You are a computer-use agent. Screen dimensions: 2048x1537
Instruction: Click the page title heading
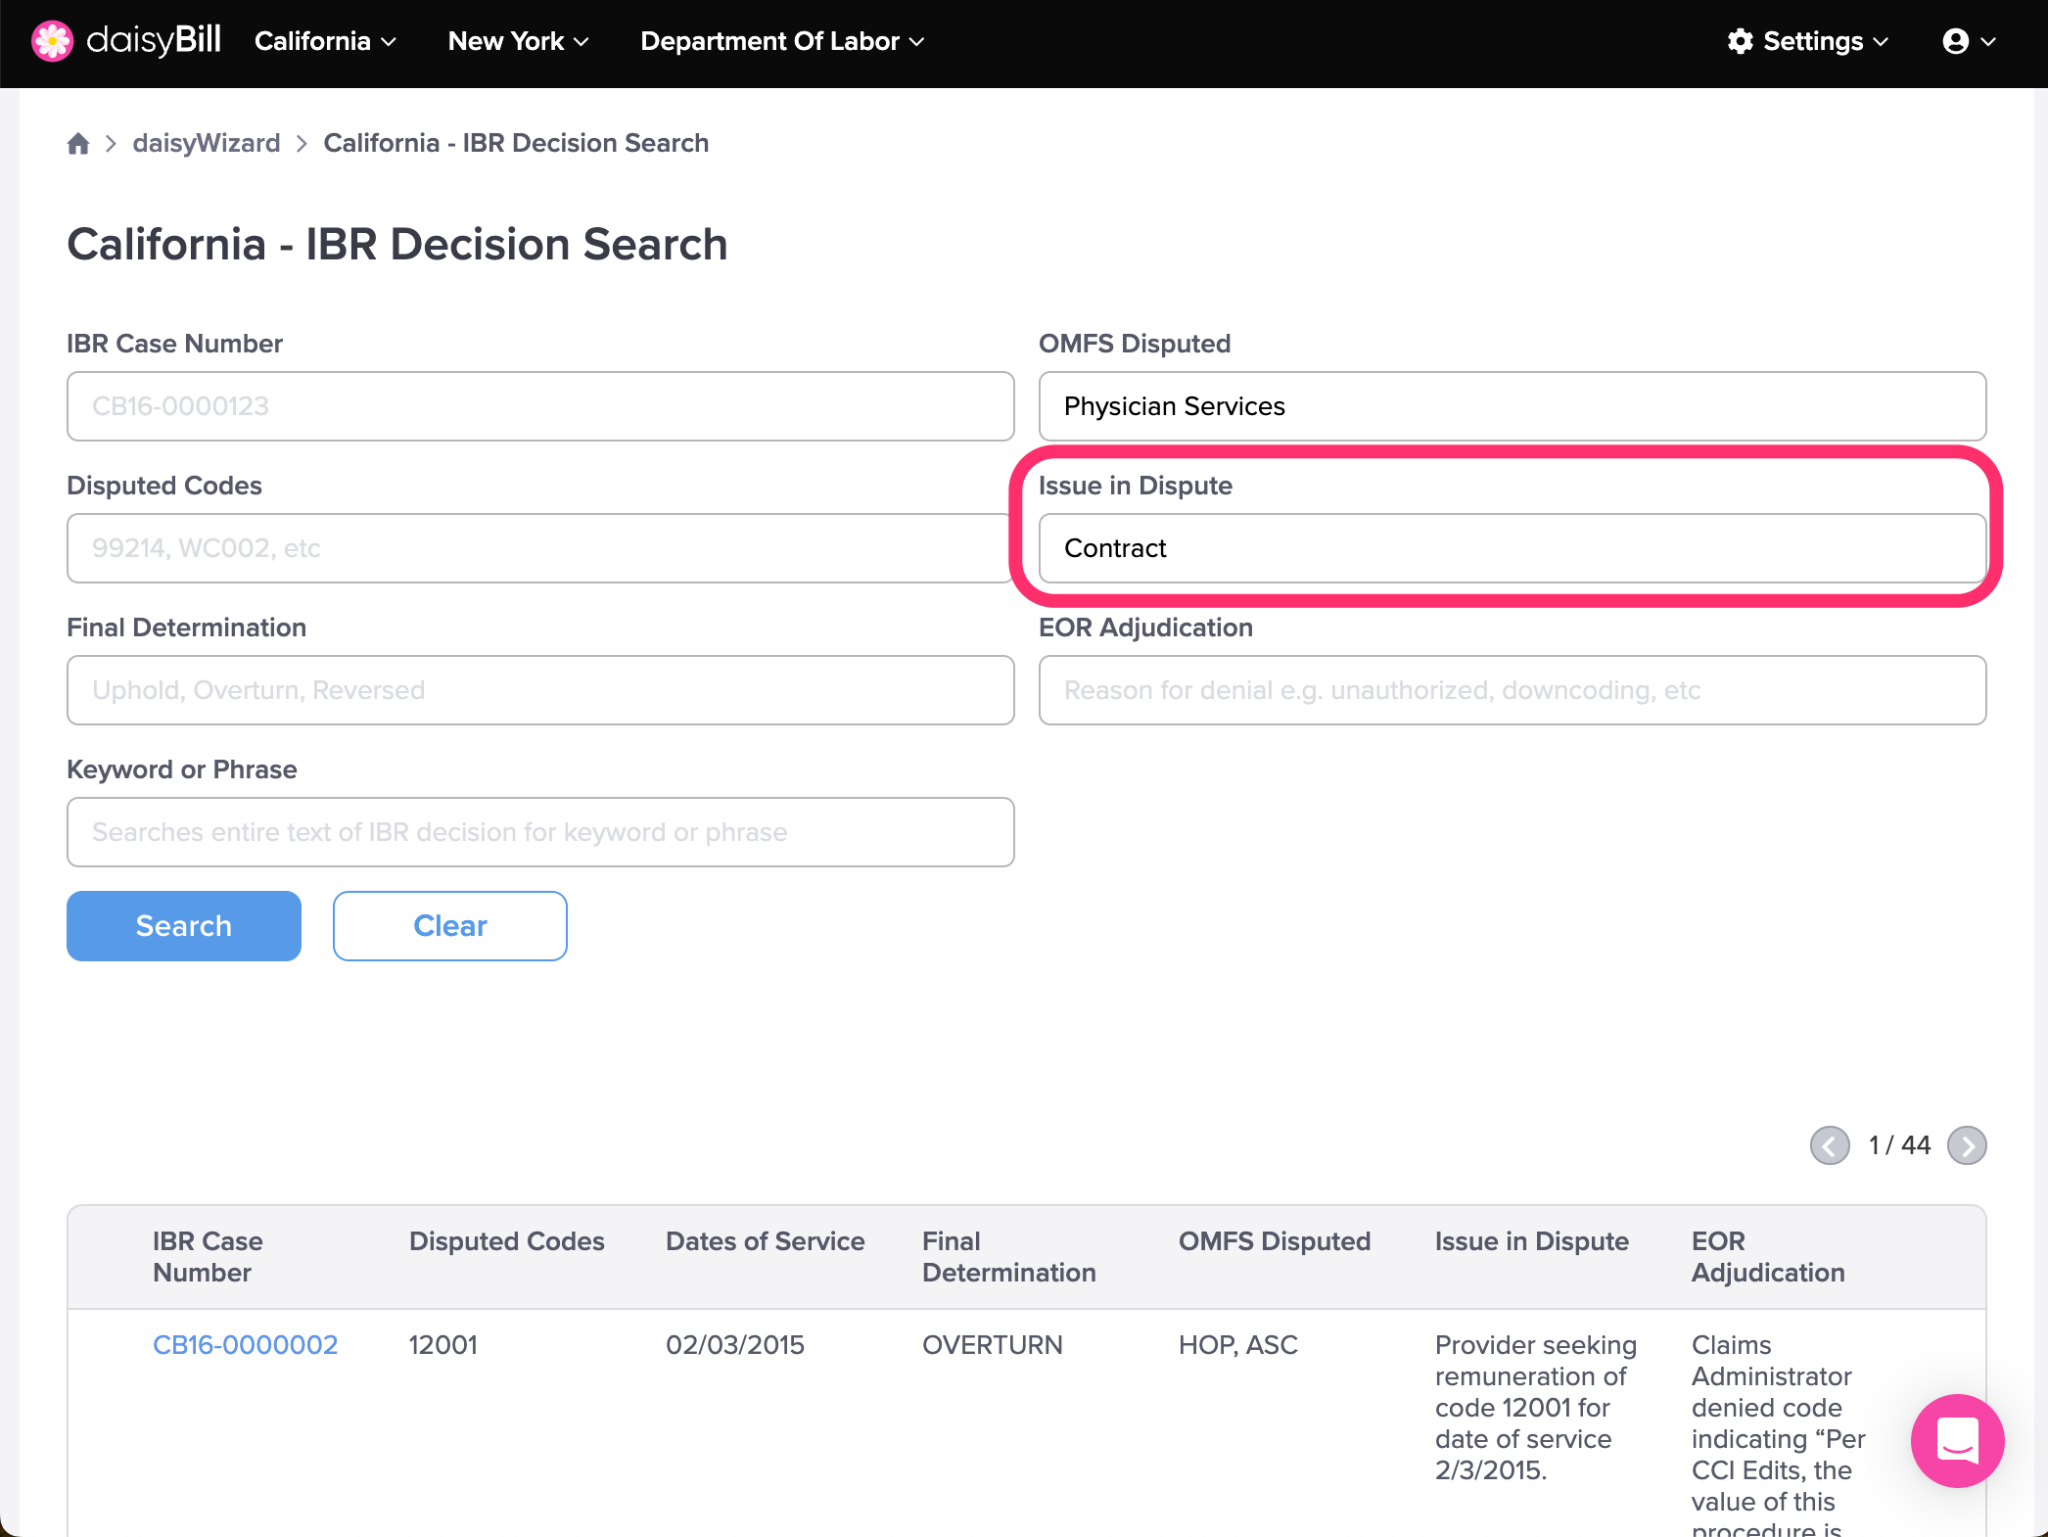coord(397,245)
